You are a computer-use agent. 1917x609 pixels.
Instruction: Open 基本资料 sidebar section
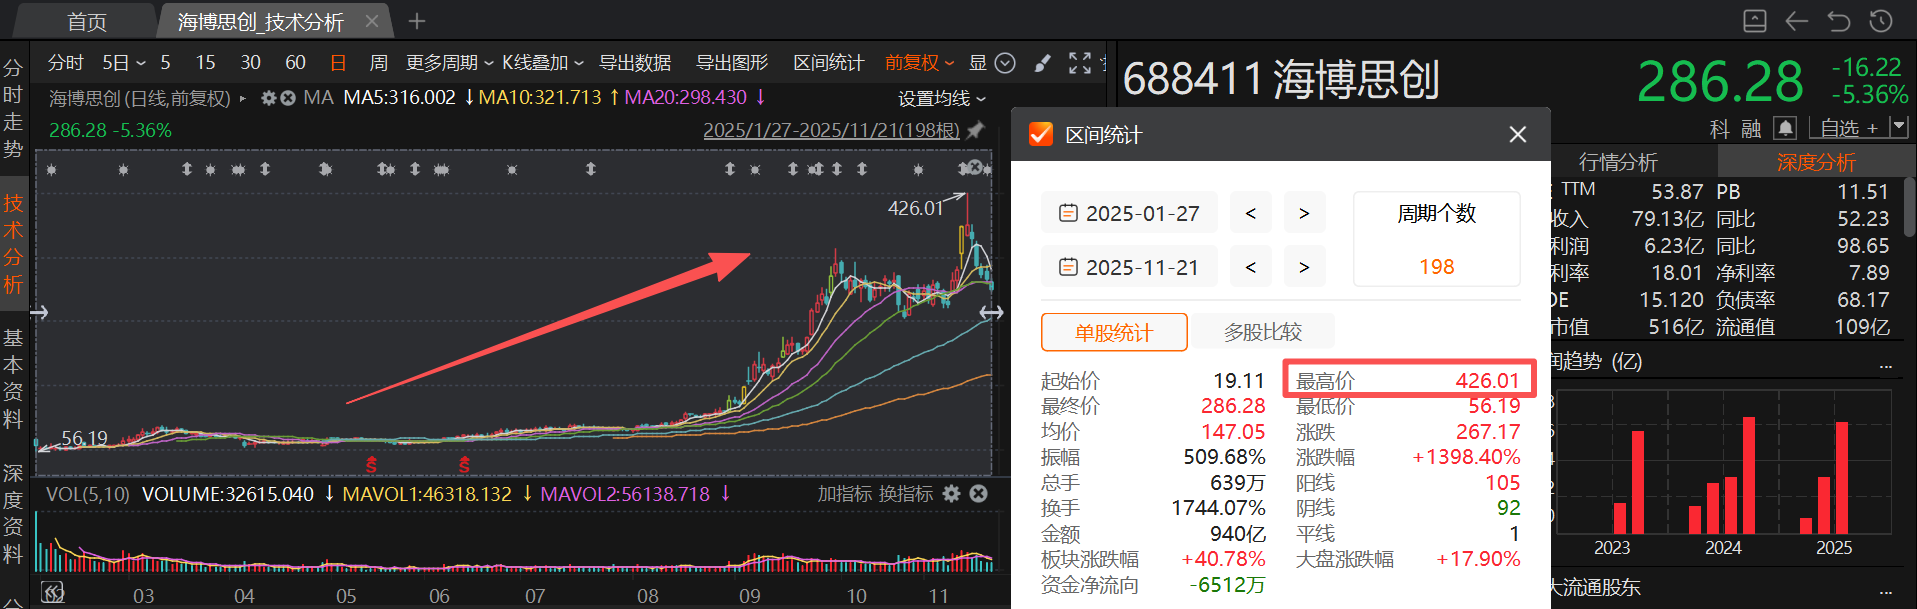click(x=13, y=378)
